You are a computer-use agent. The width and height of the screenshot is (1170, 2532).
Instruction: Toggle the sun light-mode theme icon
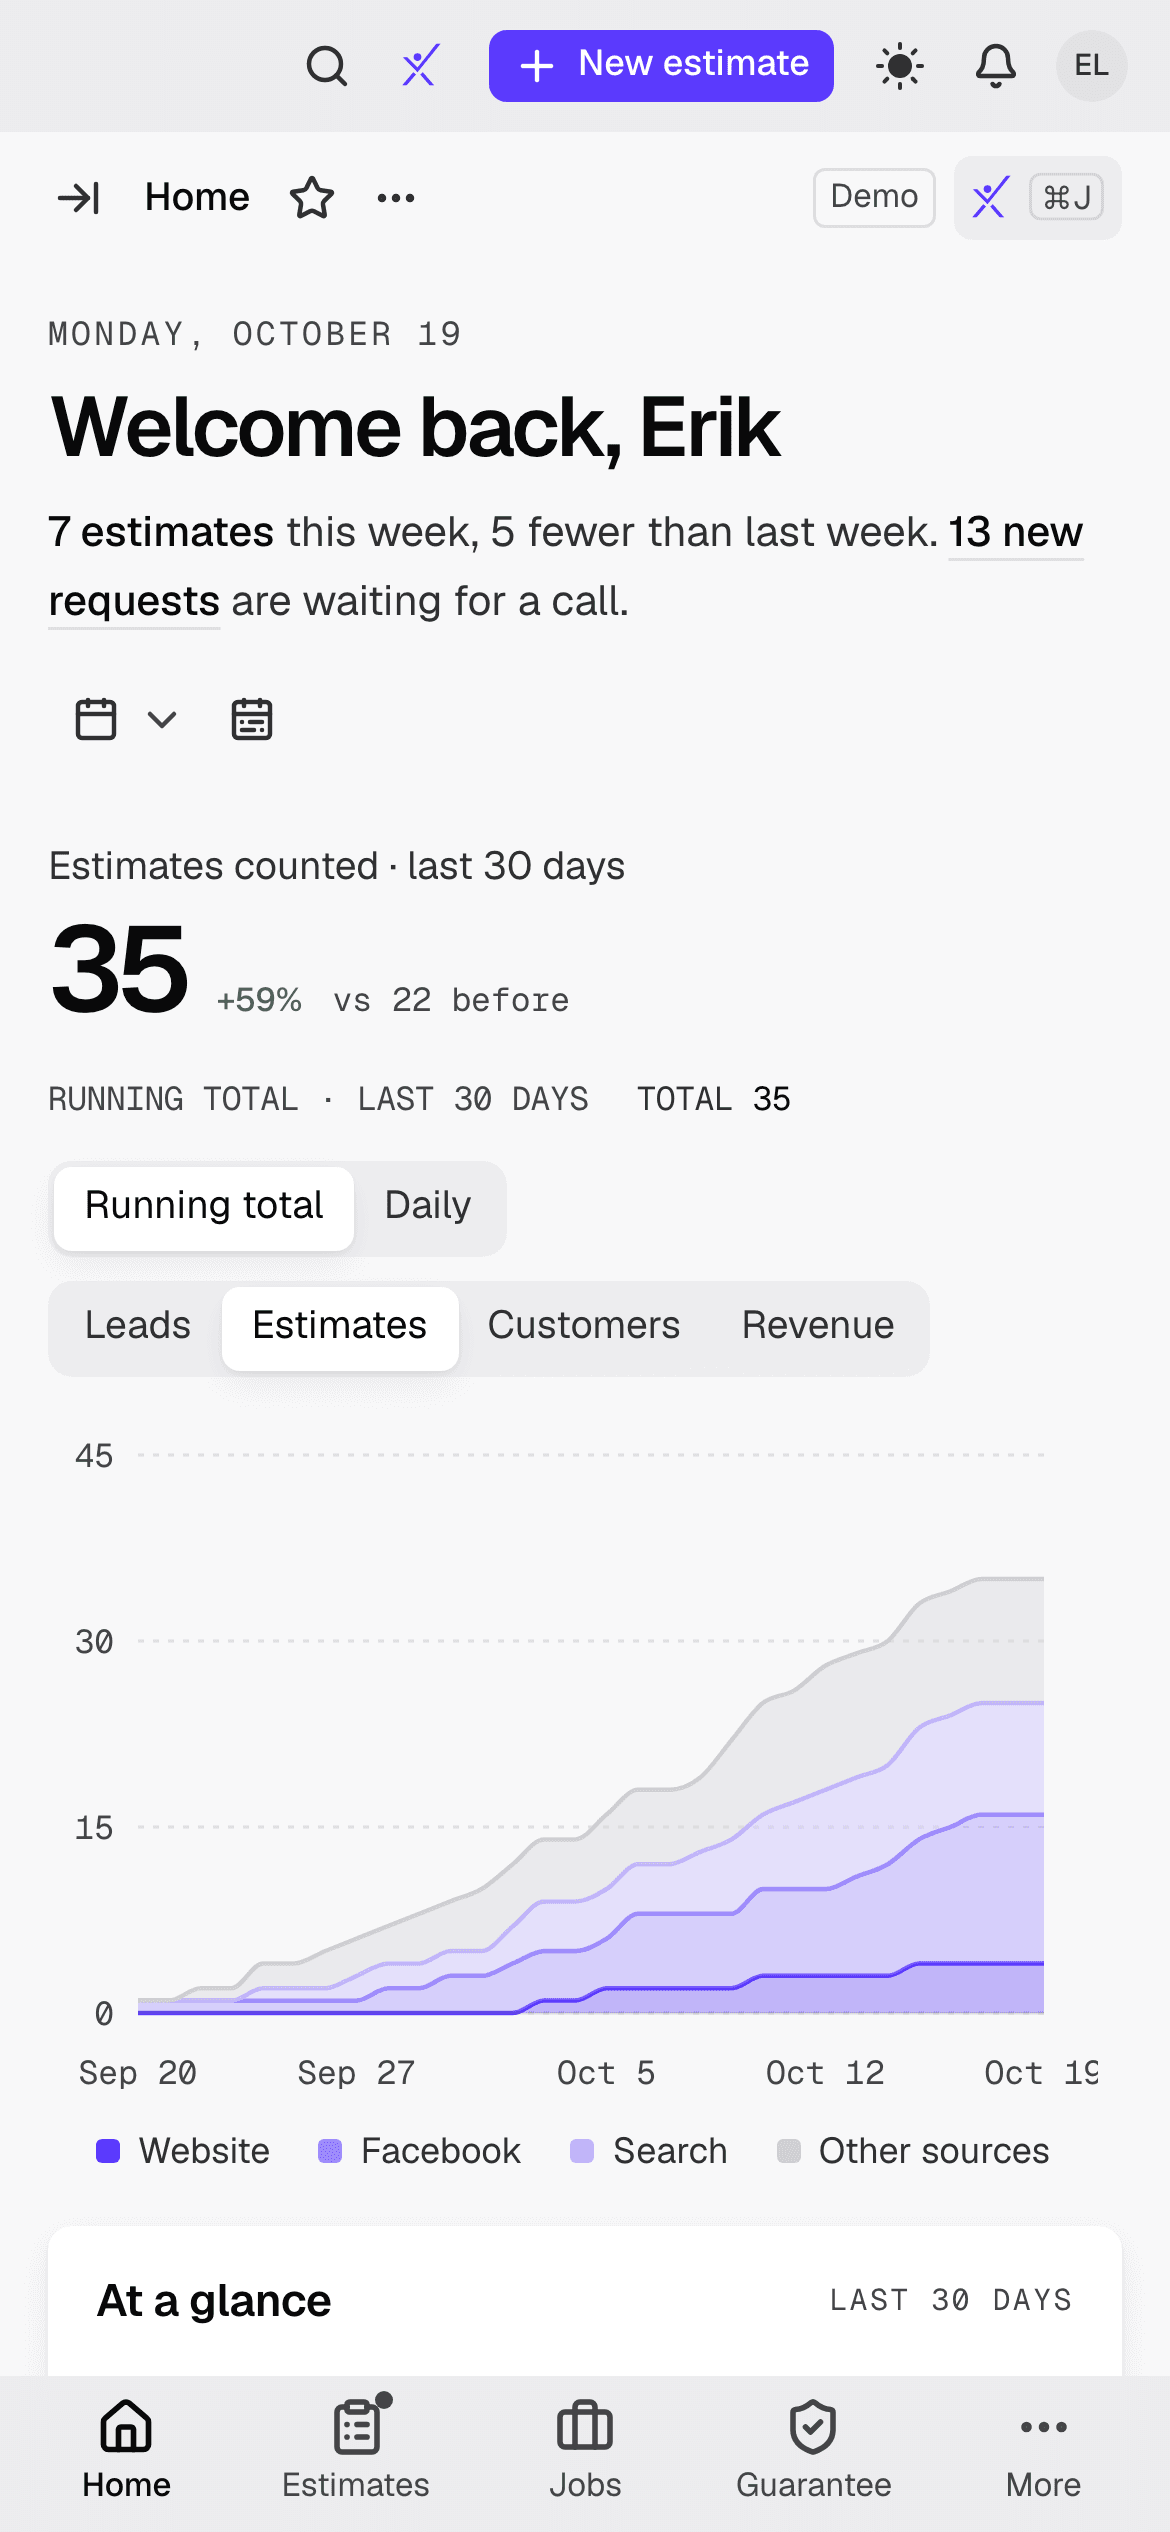click(899, 66)
